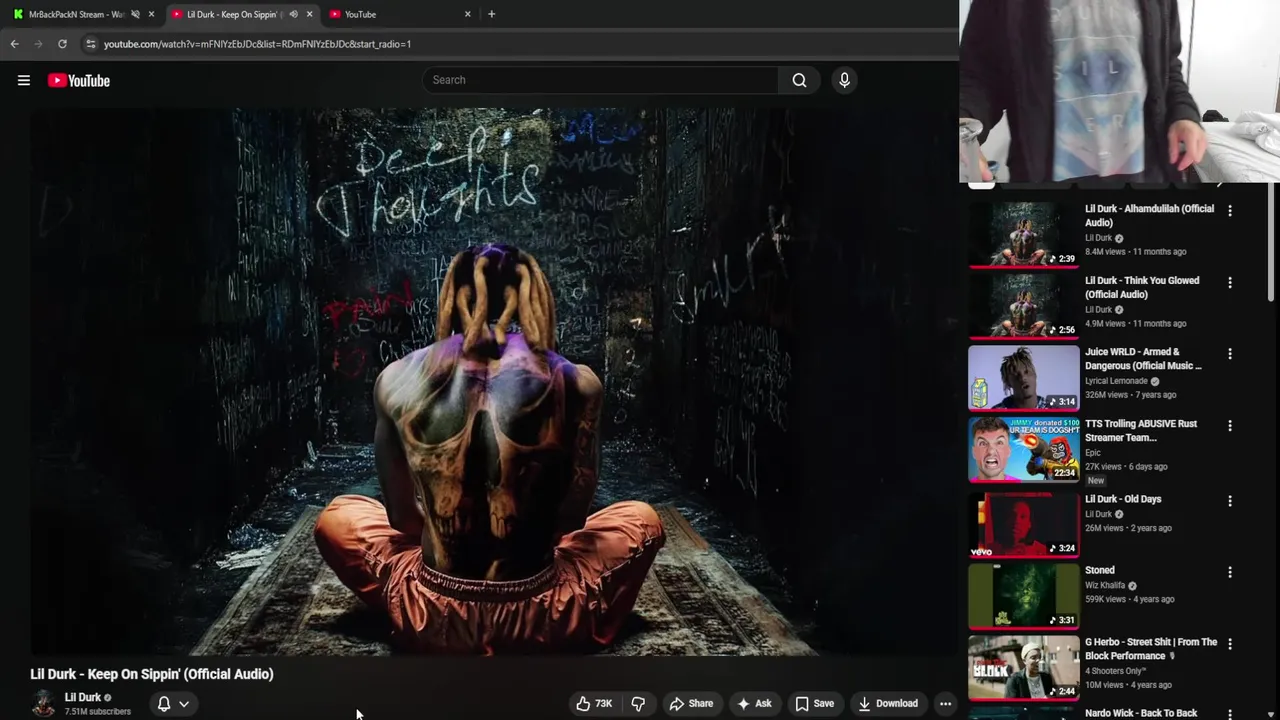The height and width of the screenshot is (720, 1280).
Task: Click Keep On Sippin' video title text
Action: click(x=152, y=674)
